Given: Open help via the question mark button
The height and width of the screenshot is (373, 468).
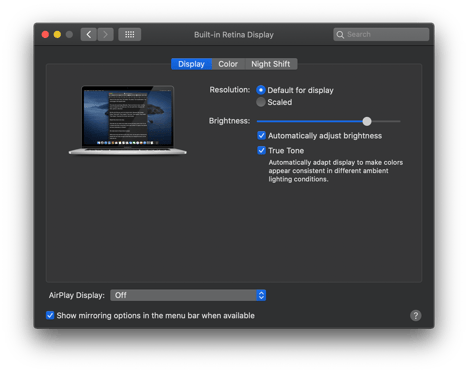Looking at the screenshot, I should pyautogui.click(x=415, y=315).
